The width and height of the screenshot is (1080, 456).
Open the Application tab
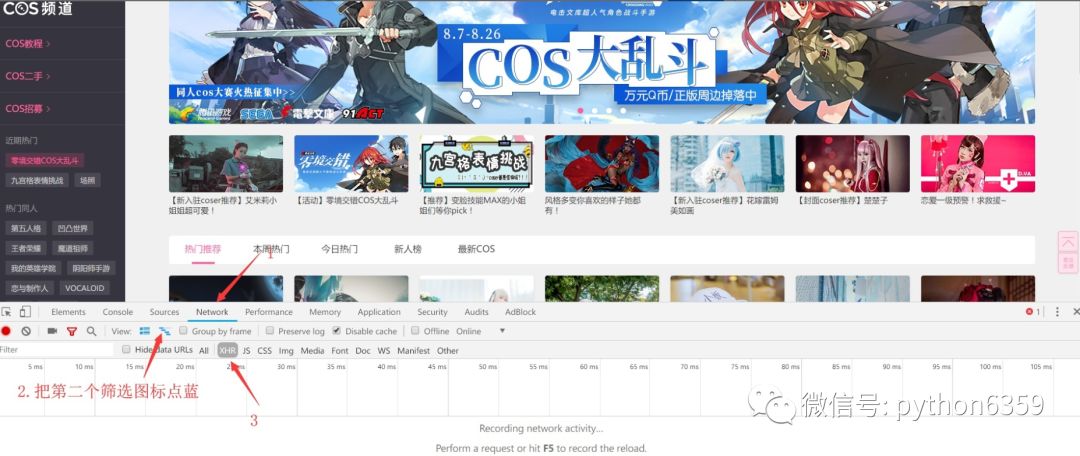pos(379,312)
